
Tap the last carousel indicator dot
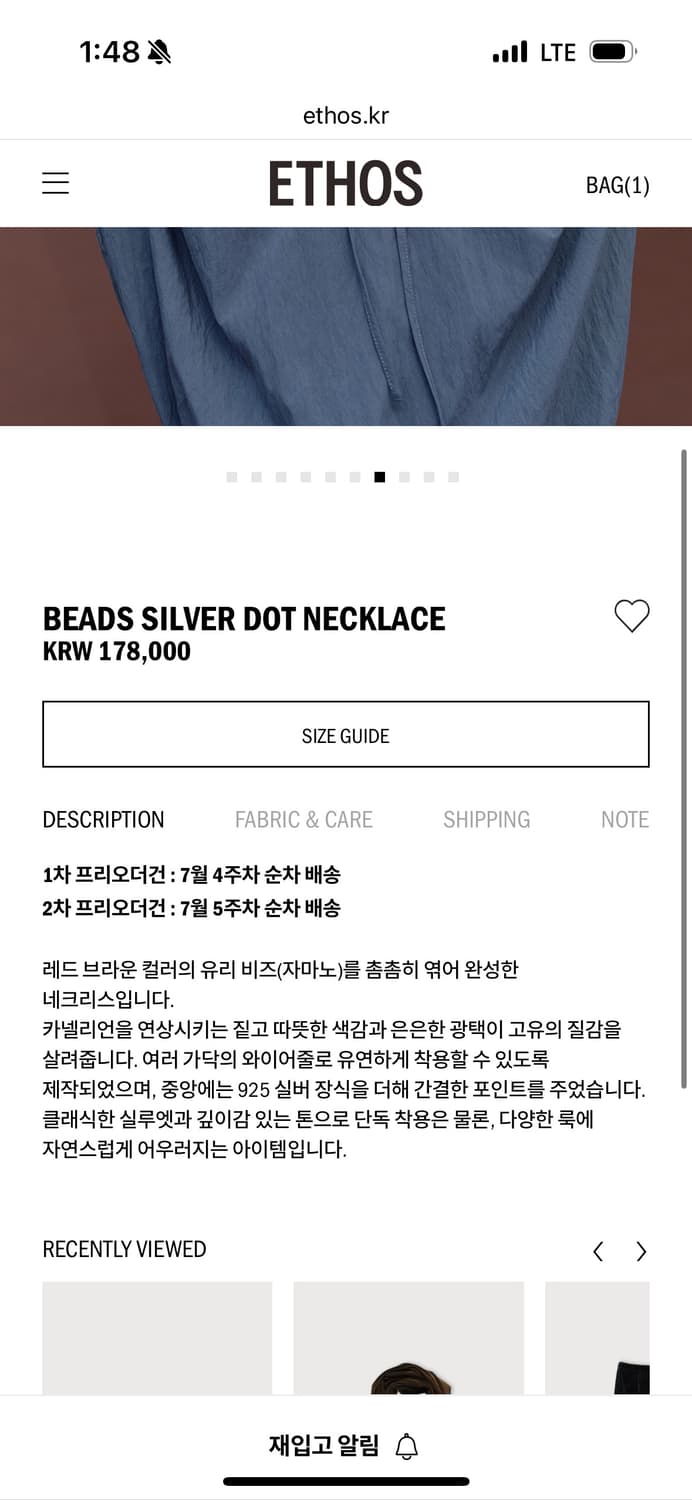point(454,477)
